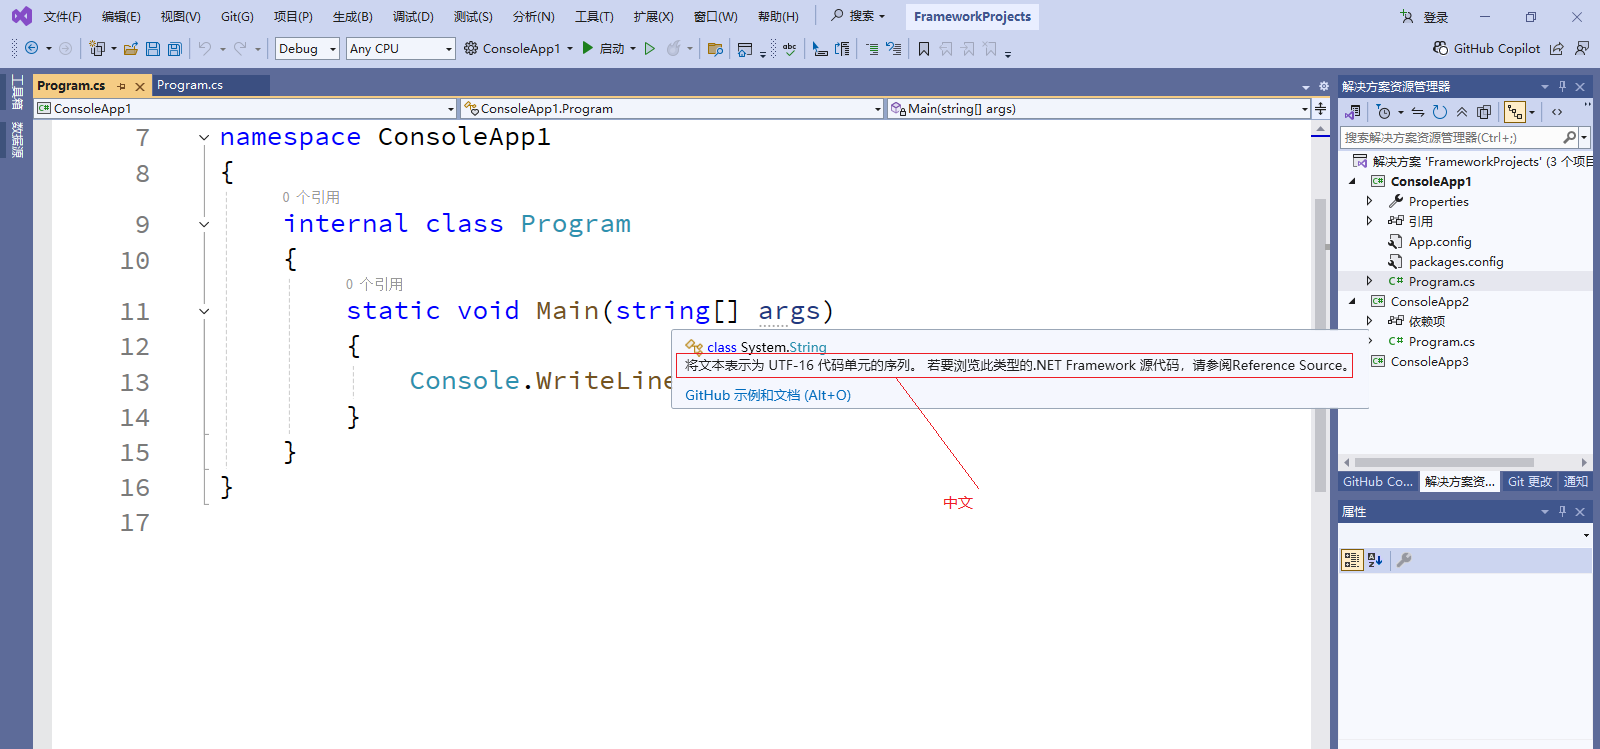This screenshot has height=749, width=1600.
Task: Click the 启动 start button label
Action: point(612,48)
